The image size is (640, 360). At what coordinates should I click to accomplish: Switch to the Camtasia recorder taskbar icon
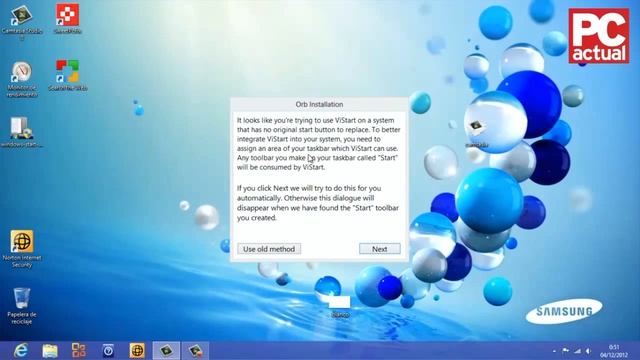[x=195, y=351]
